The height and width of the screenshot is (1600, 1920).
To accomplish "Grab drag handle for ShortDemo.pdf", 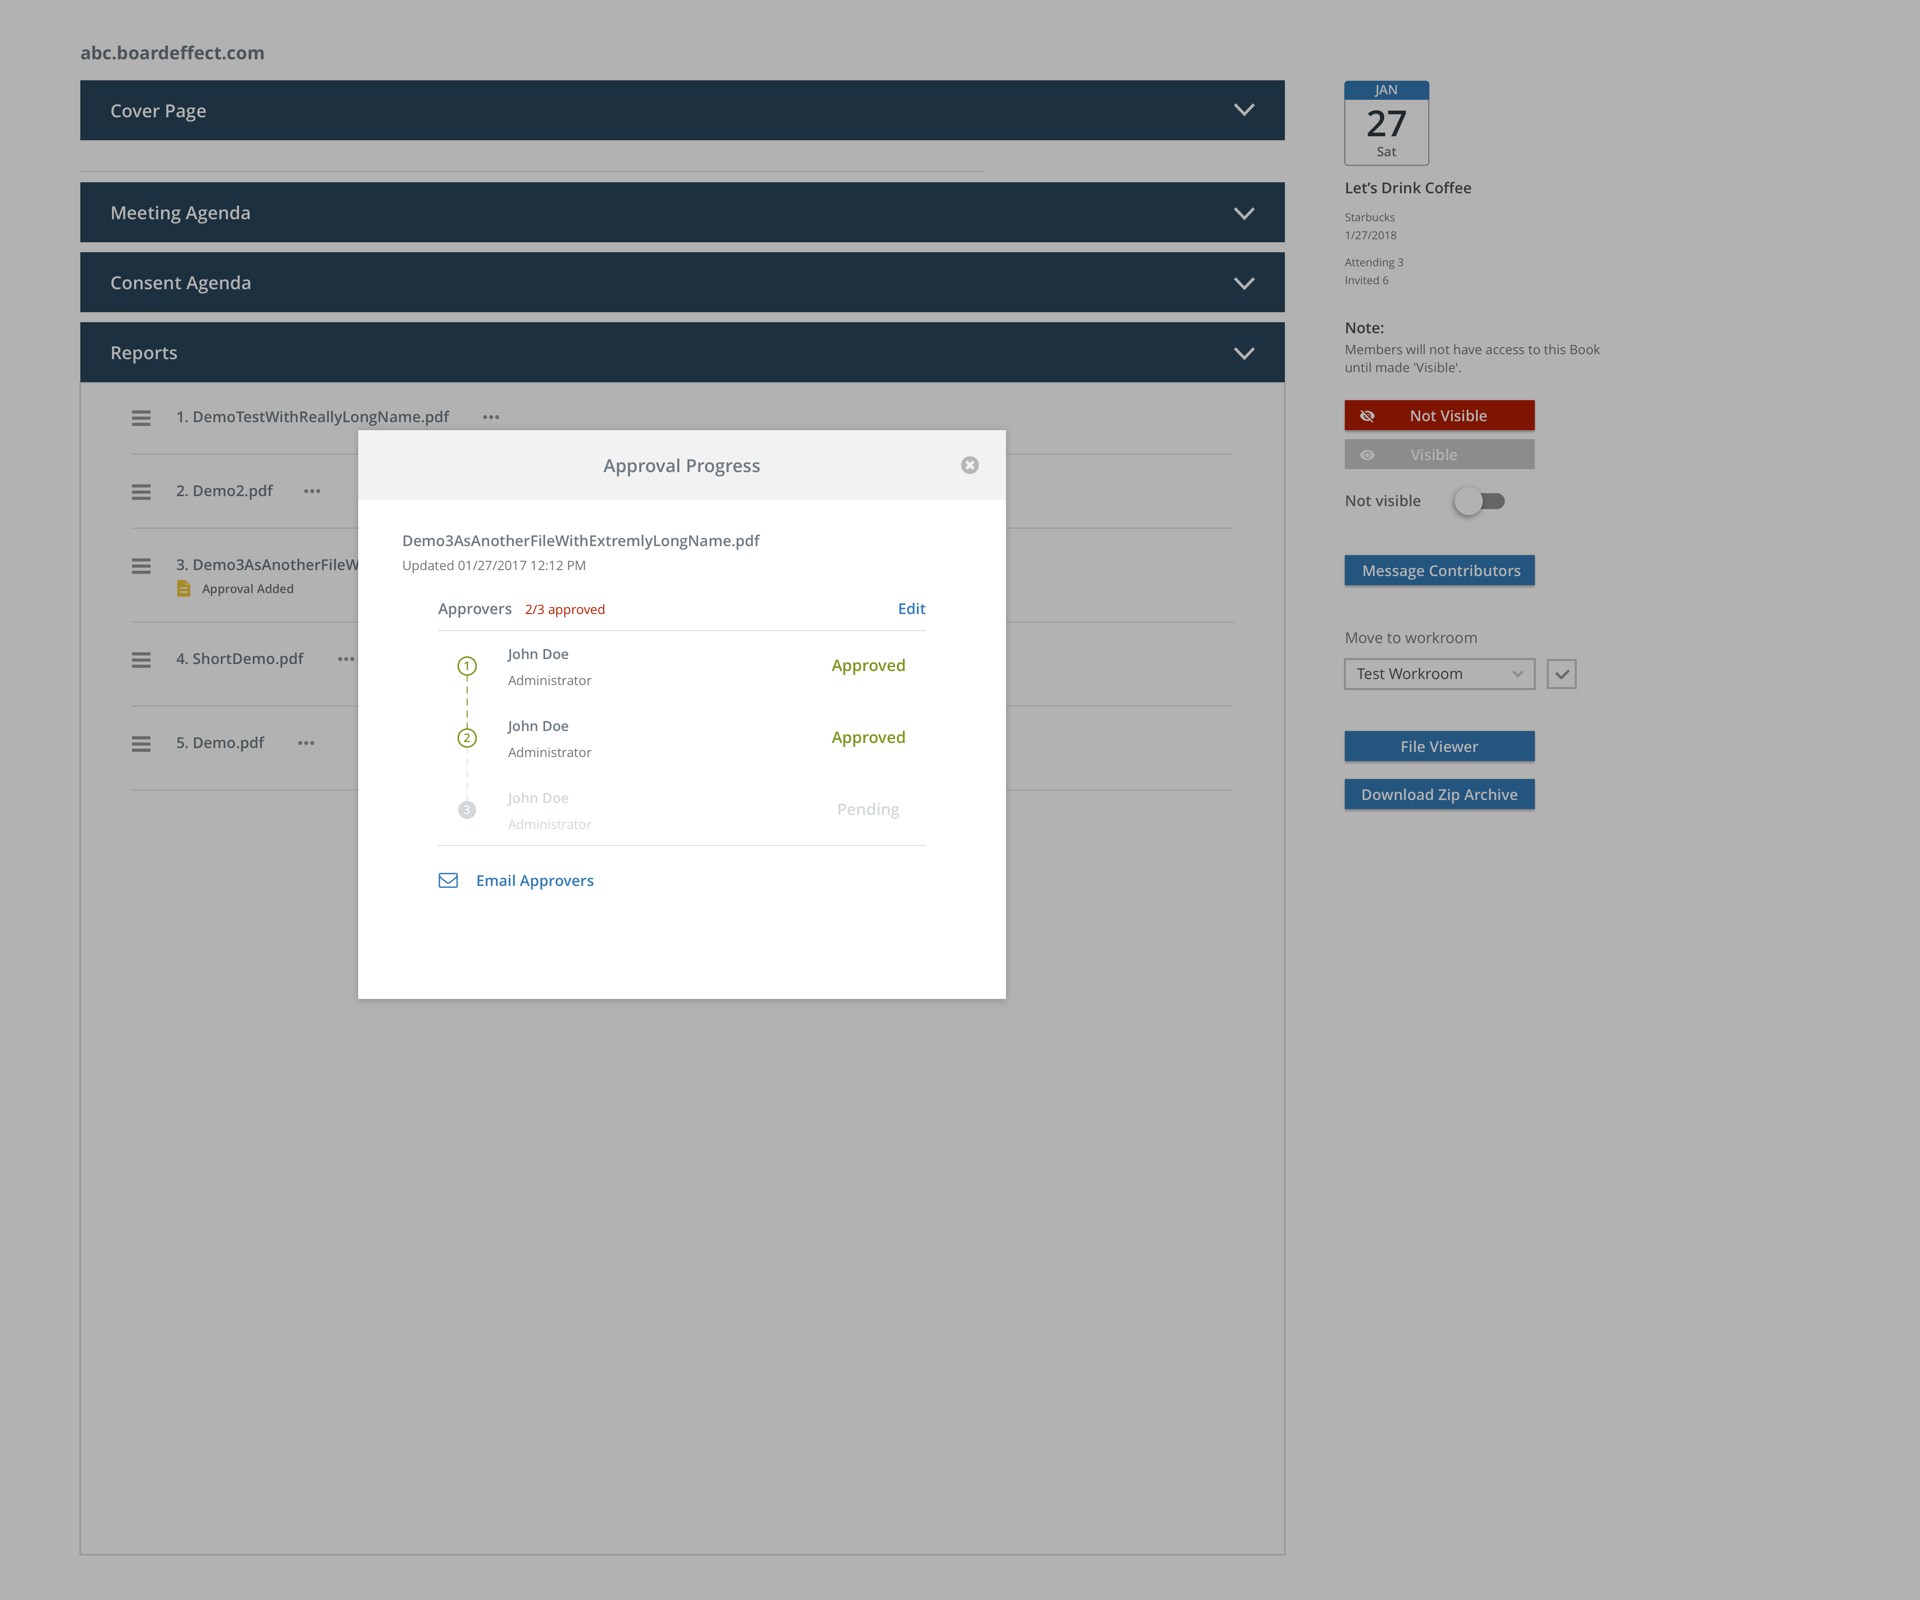I will coord(141,659).
